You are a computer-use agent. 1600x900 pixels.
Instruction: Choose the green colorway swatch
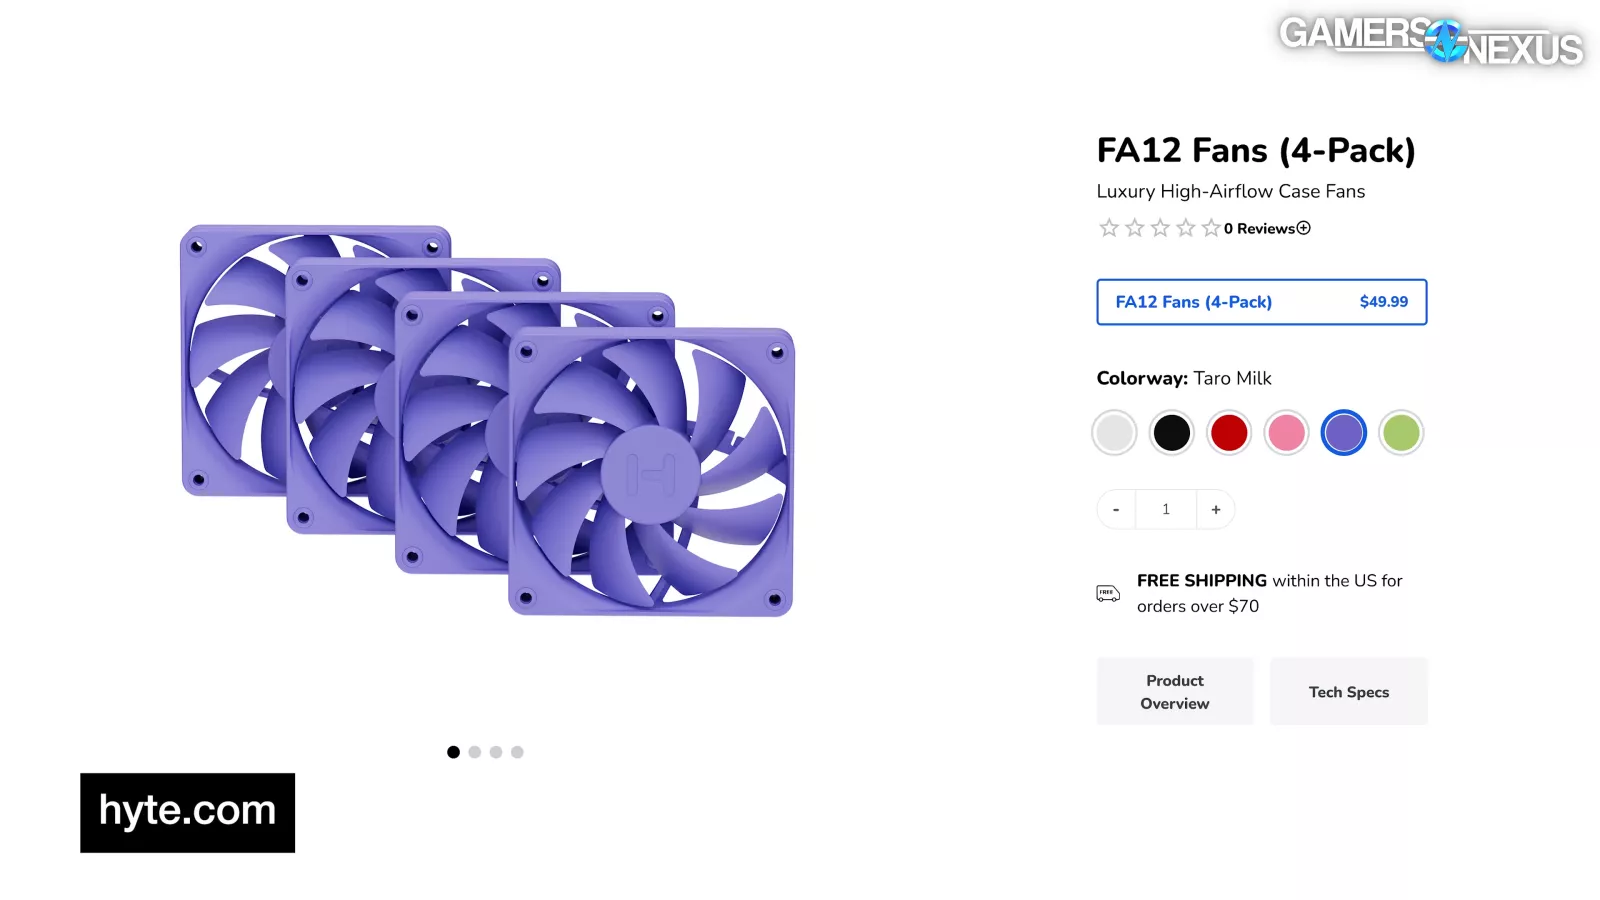point(1401,433)
